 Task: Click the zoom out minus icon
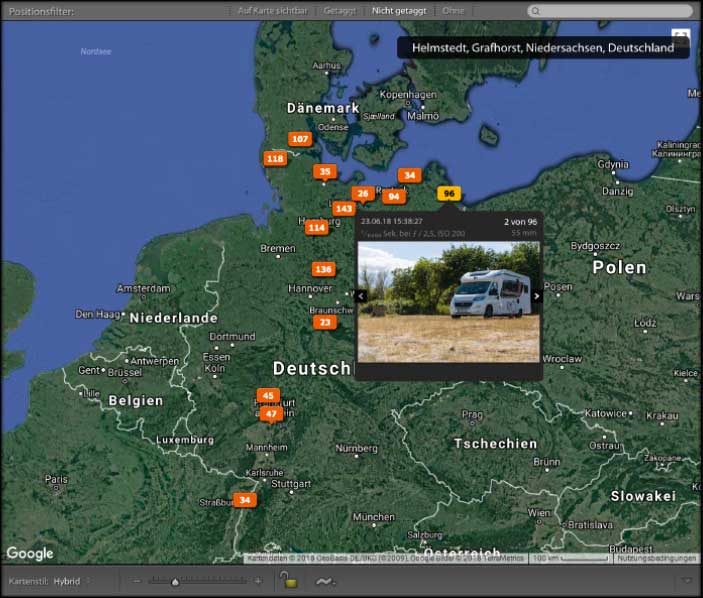click(x=137, y=581)
